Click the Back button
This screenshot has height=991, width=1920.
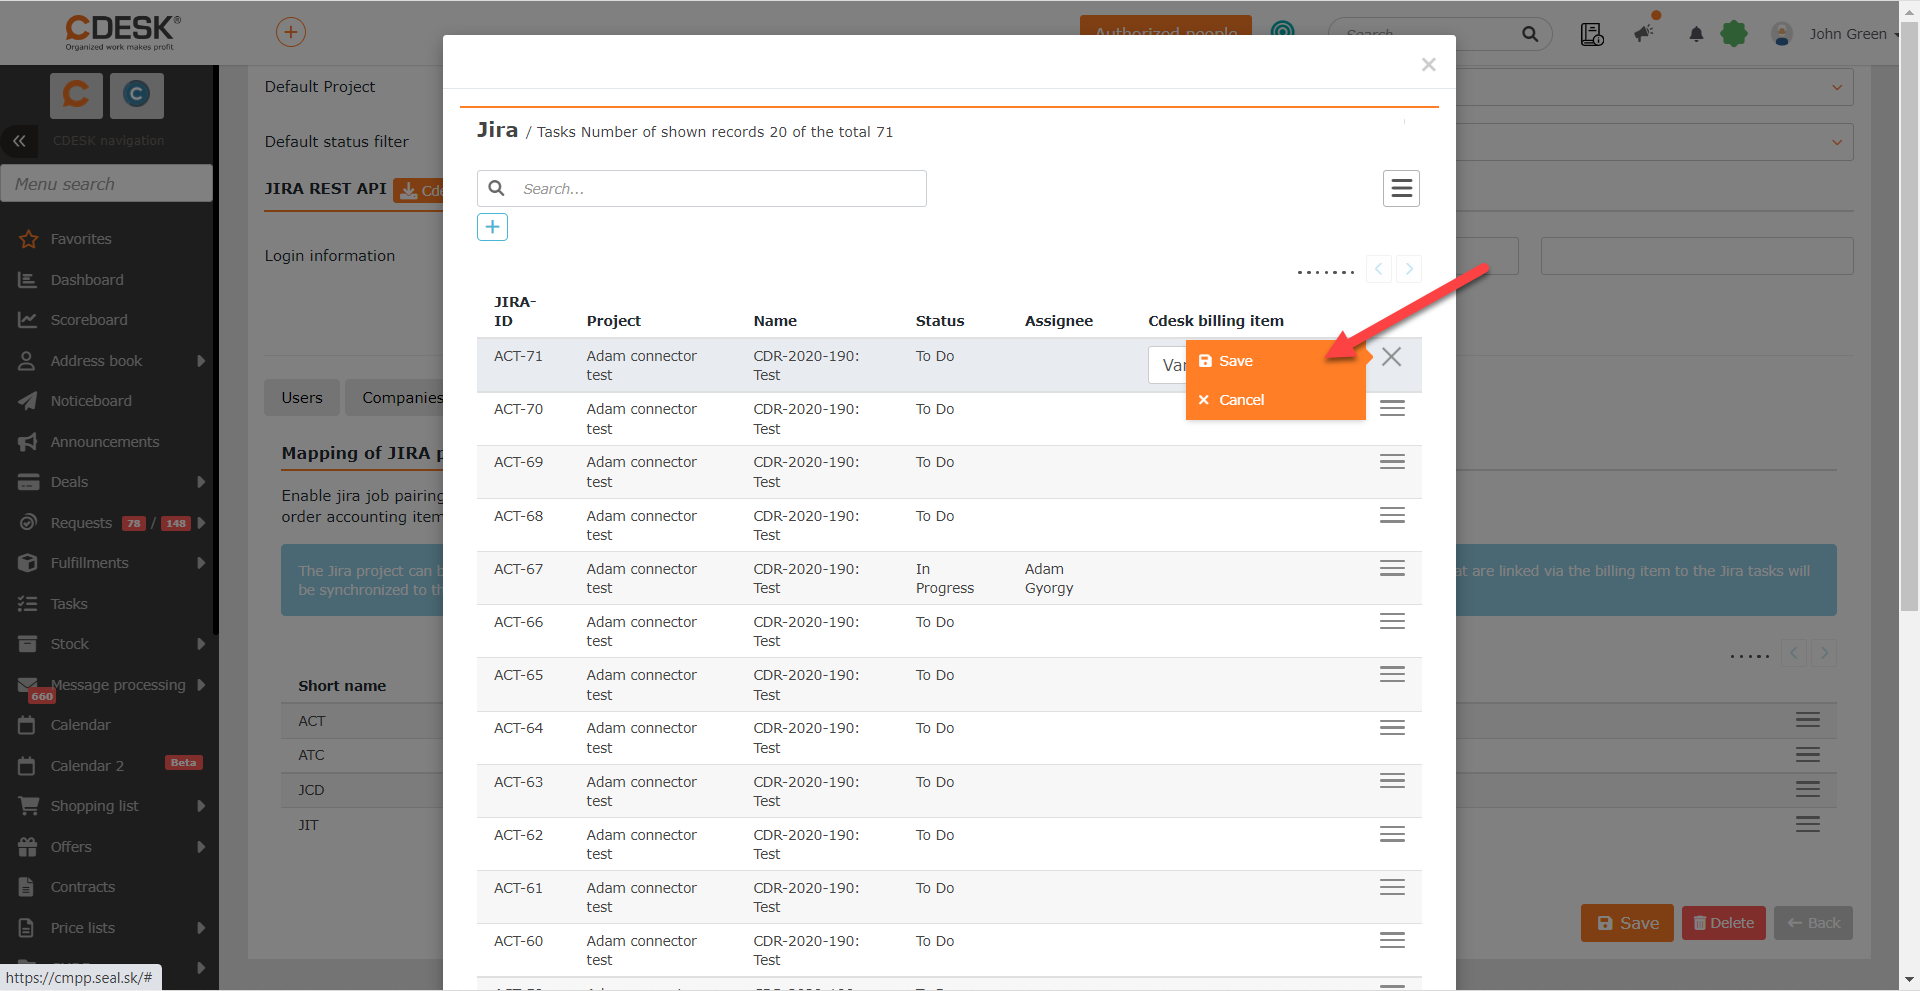[1813, 923]
